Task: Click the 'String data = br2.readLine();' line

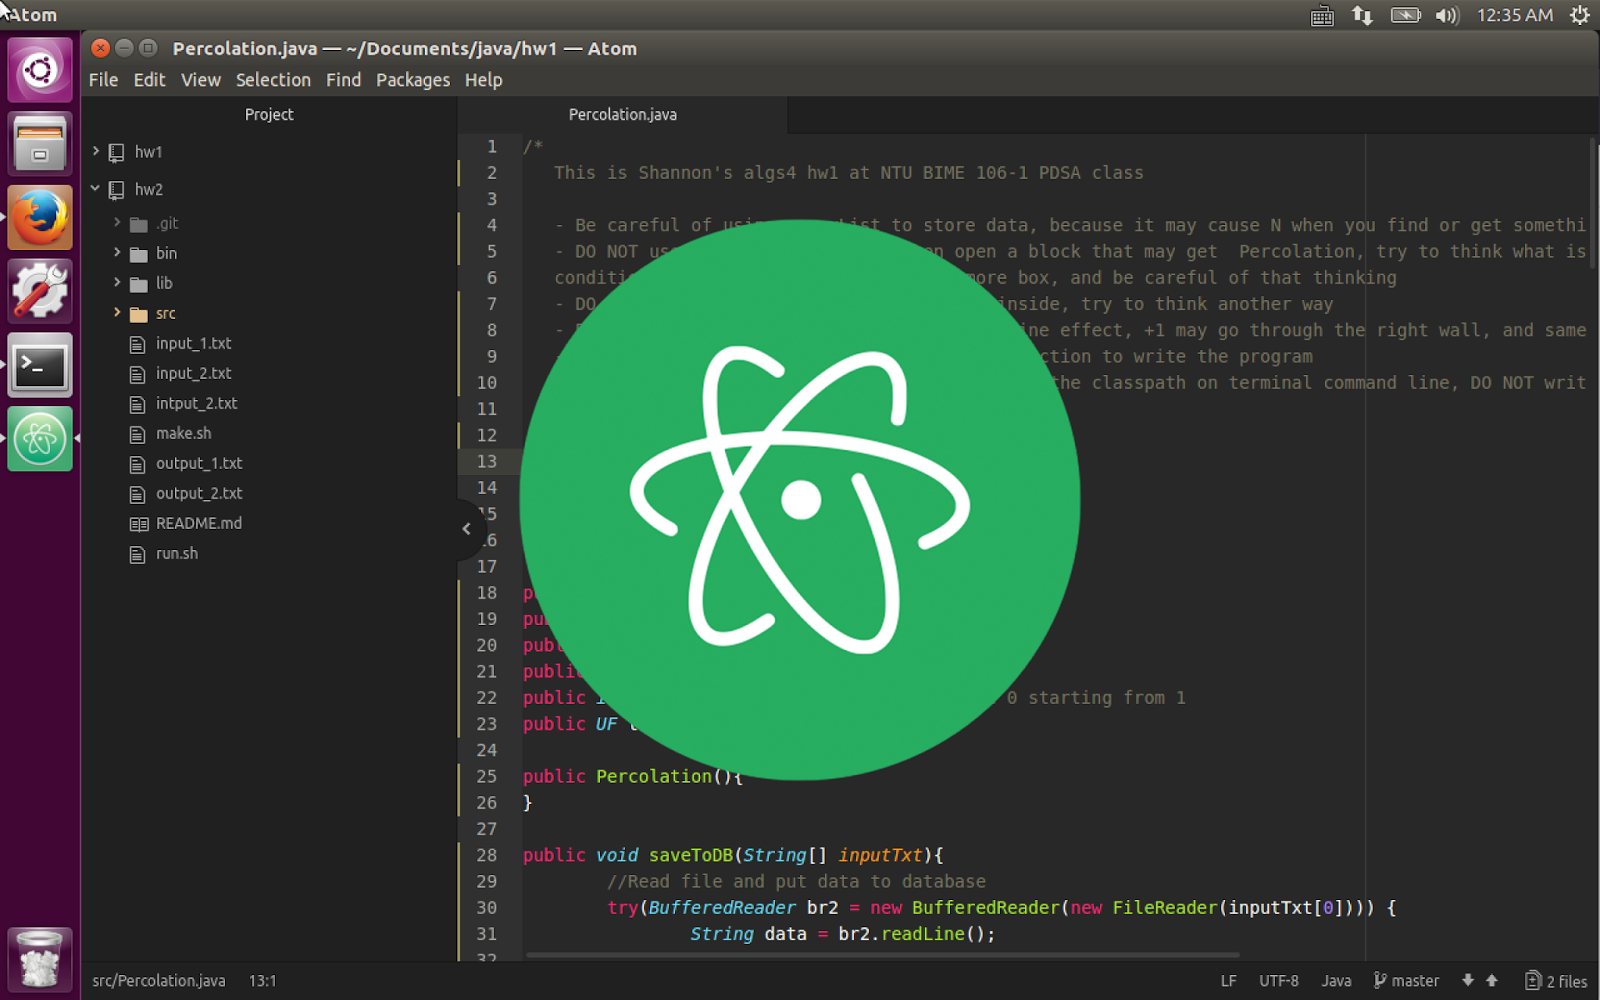Action: [x=843, y=934]
